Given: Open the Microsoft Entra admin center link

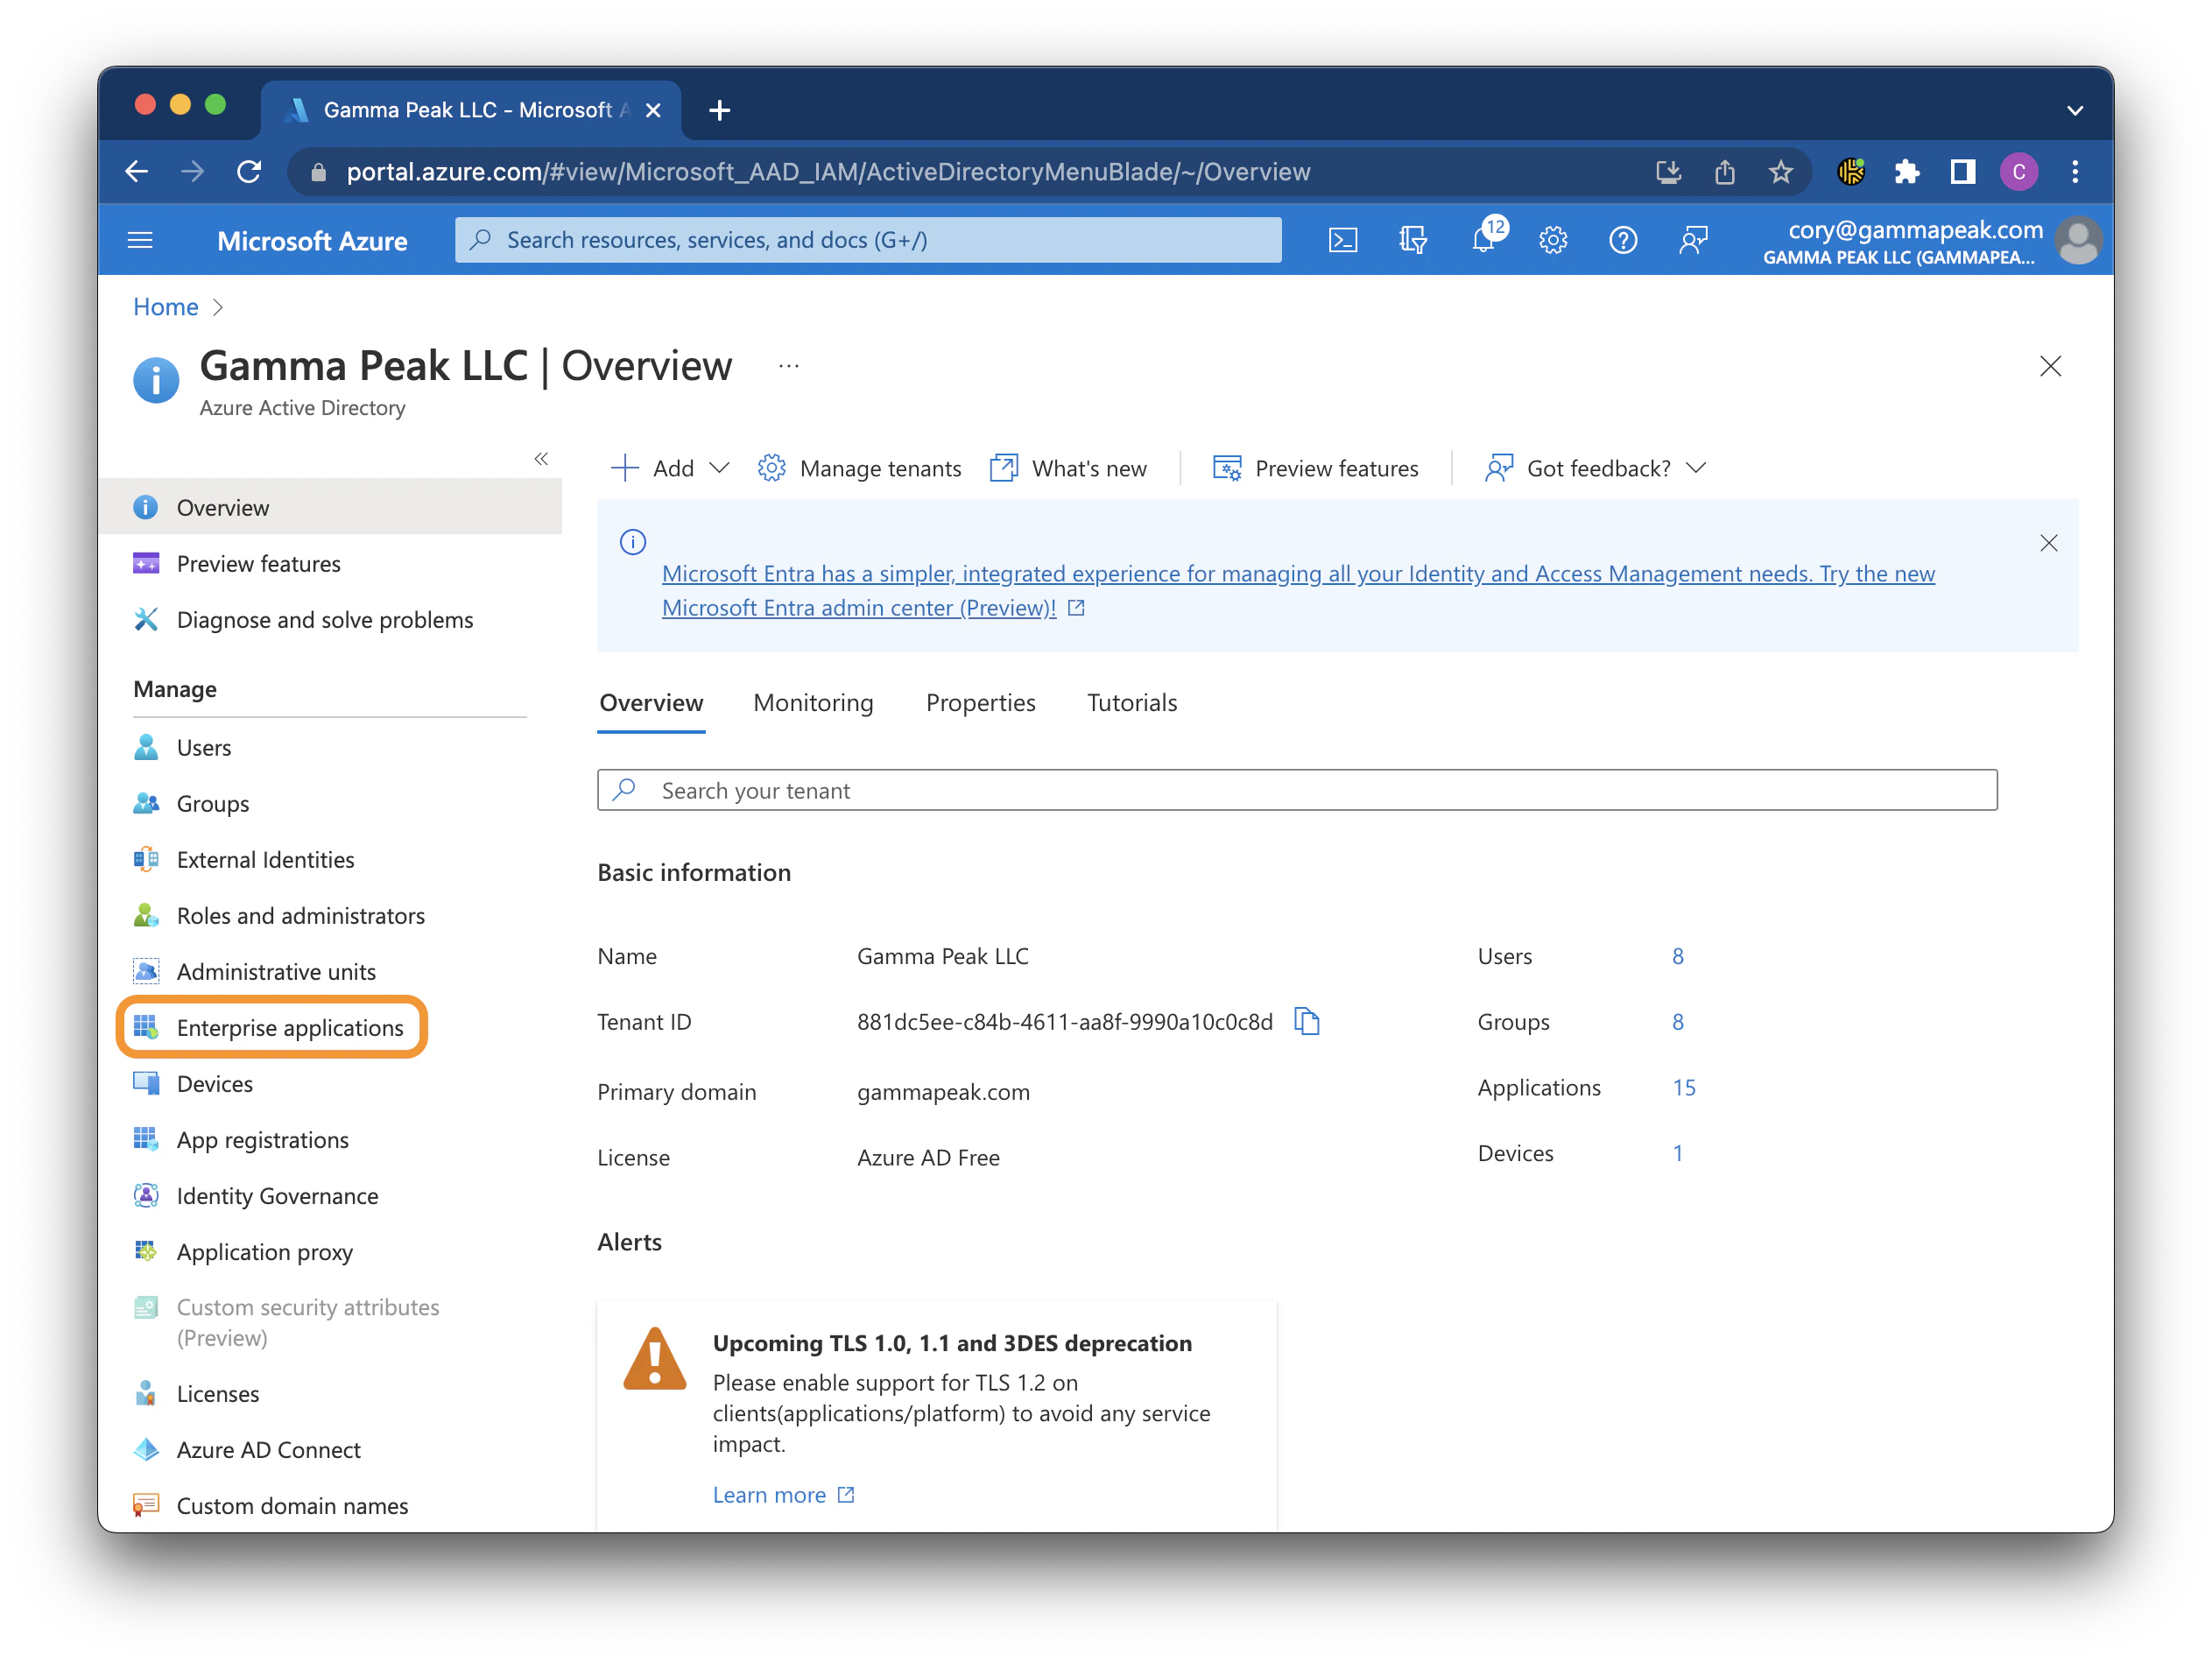Looking at the screenshot, I should [859, 608].
